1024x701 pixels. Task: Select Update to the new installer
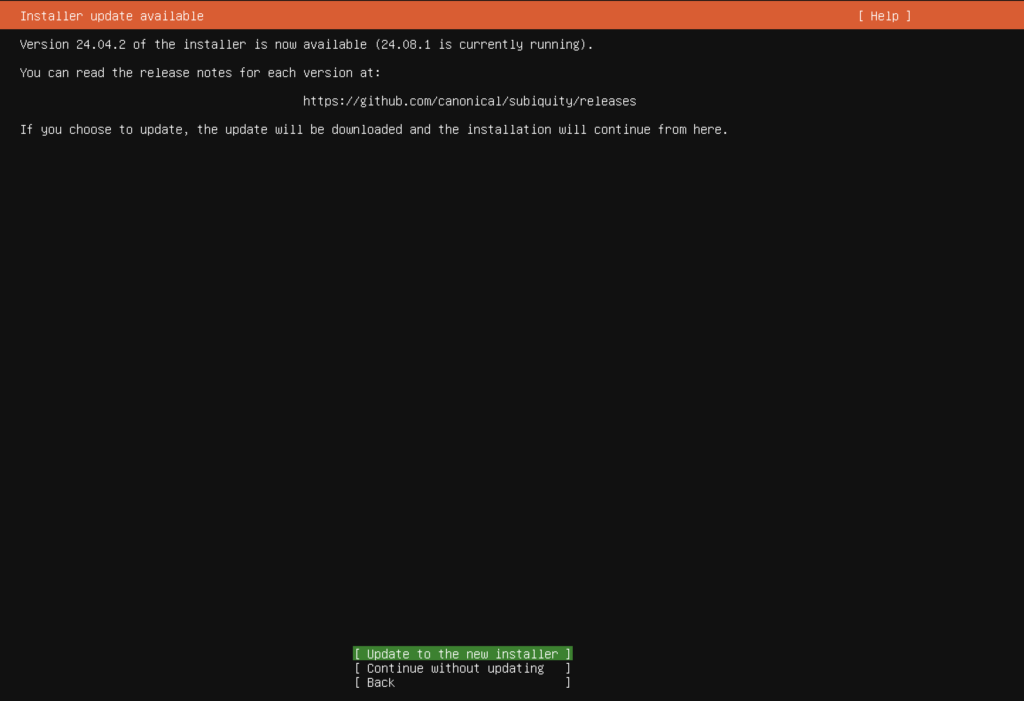point(462,654)
